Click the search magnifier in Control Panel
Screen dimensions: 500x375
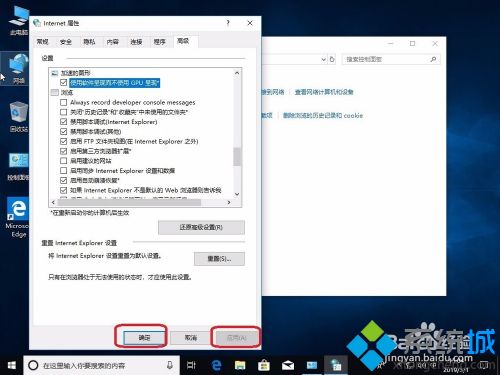coord(433,59)
